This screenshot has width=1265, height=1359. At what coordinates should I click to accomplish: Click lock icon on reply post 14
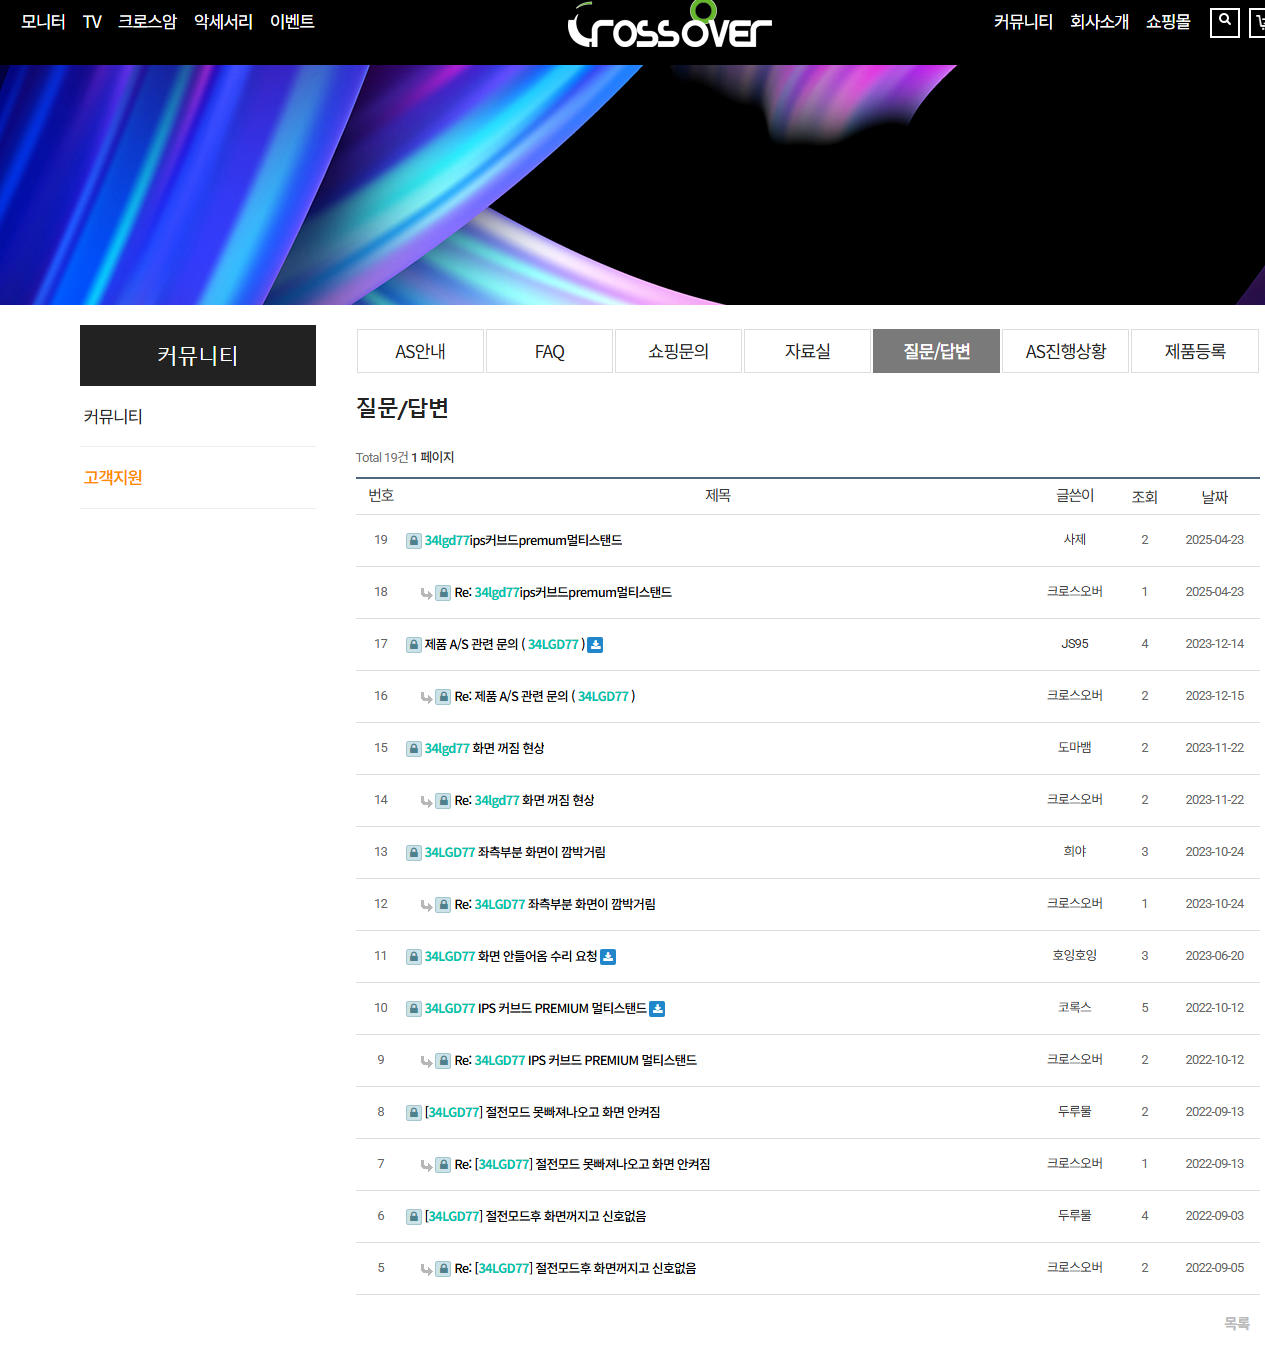coord(443,800)
